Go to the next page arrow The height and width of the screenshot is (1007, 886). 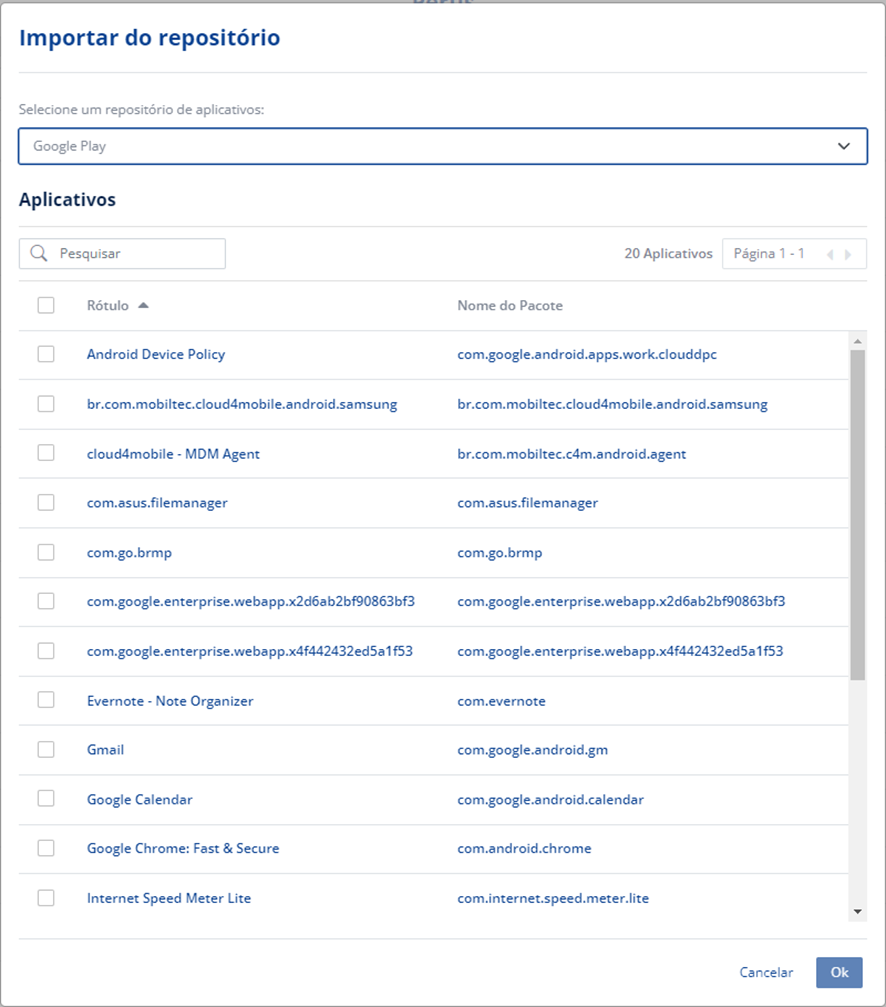point(849,254)
